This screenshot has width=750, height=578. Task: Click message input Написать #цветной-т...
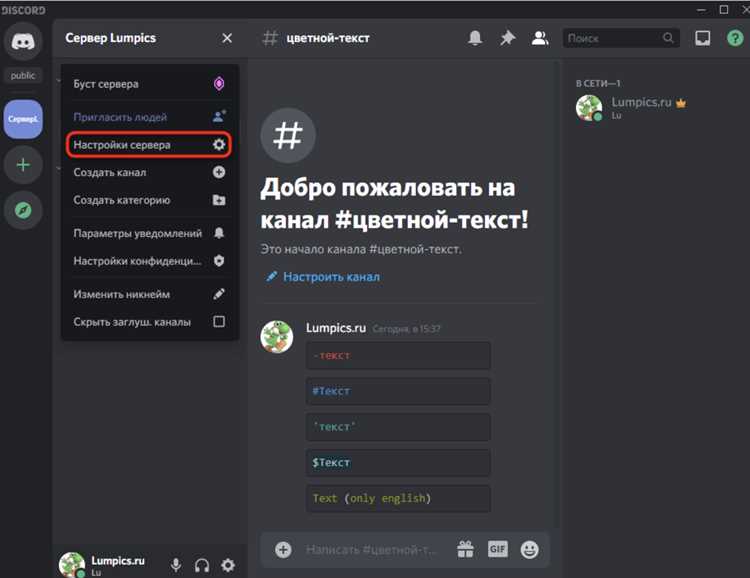point(371,550)
